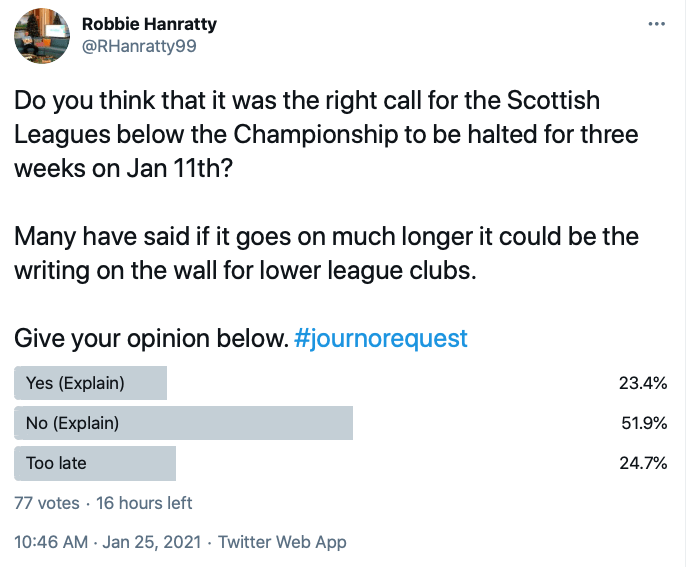Click the '77 votes' count
Screen dimensions: 688x567
click(x=46, y=503)
